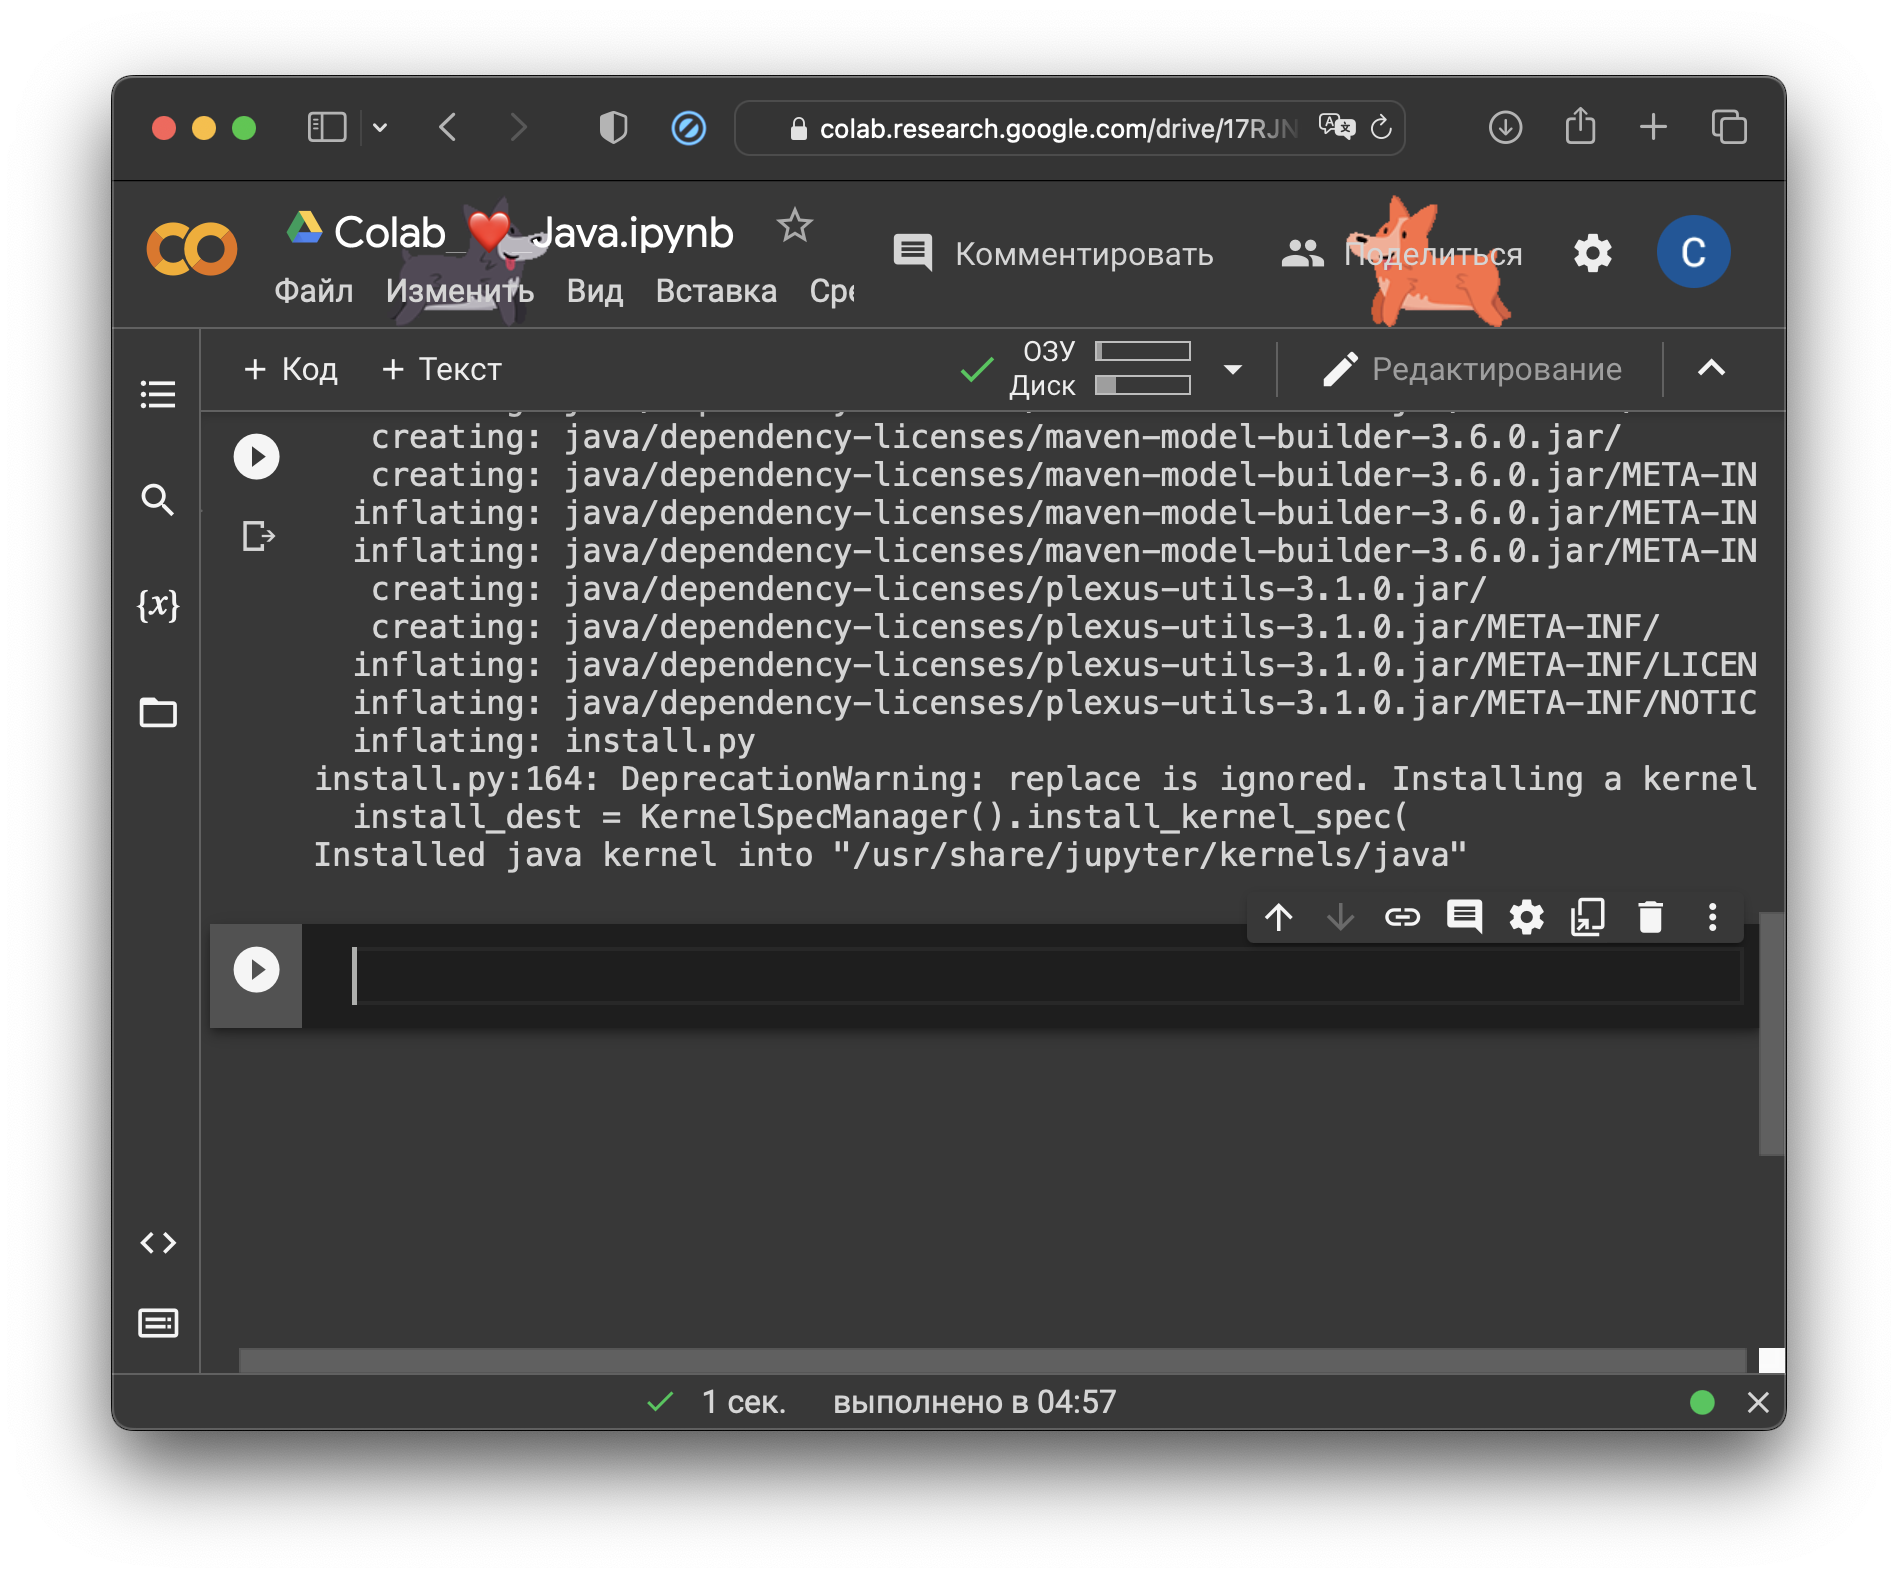Open a new Safari tab

[1654, 127]
